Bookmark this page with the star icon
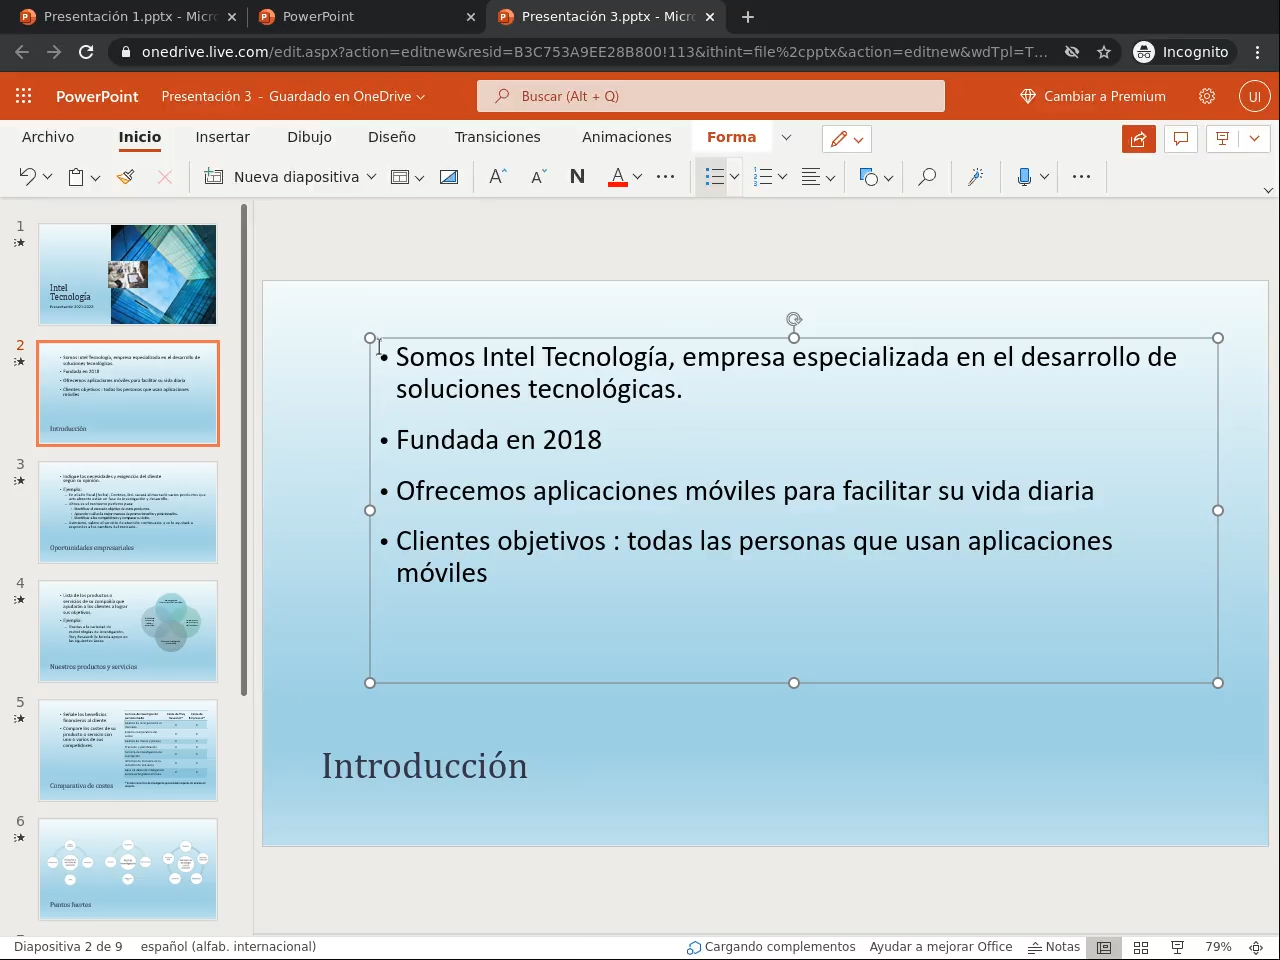Viewport: 1280px width, 960px height. pyautogui.click(x=1104, y=52)
